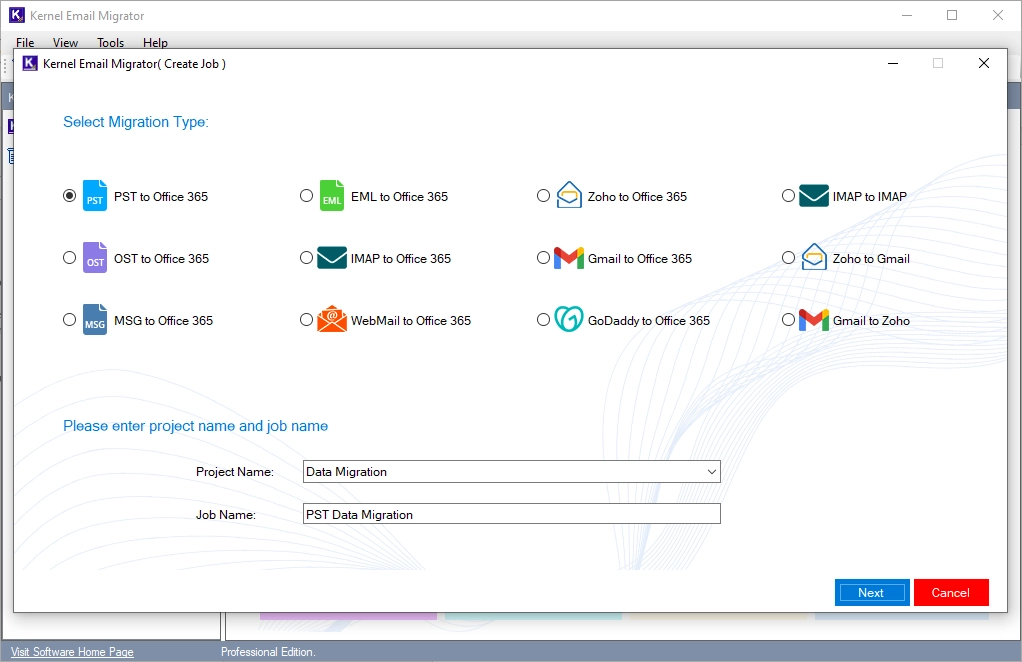
Task: Click 'Gmail to Zoho' label
Action: [x=871, y=321]
